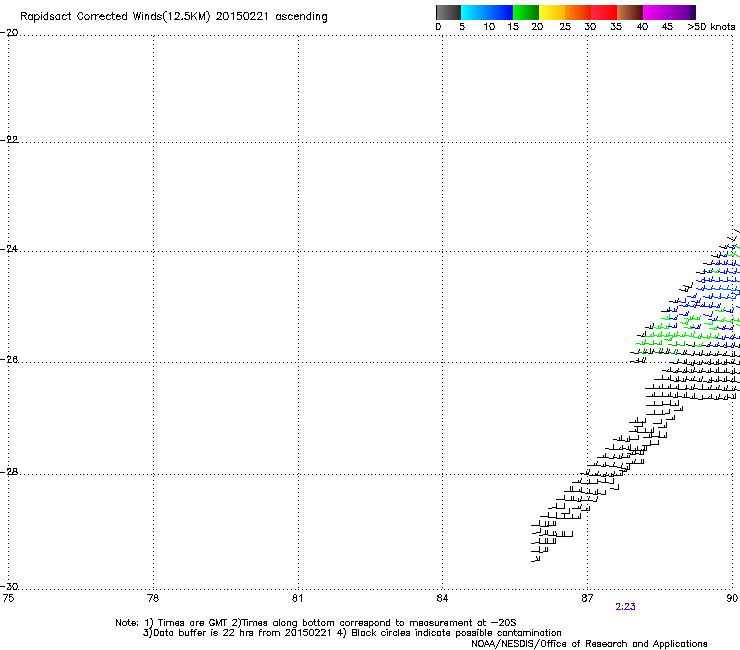Click the longitude label '81'

297,598
